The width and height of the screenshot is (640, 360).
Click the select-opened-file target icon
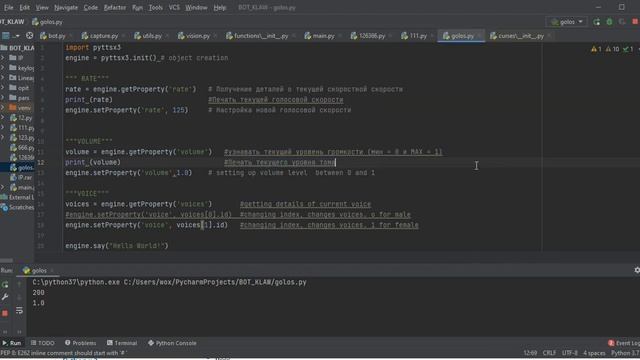(x=29, y=36)
